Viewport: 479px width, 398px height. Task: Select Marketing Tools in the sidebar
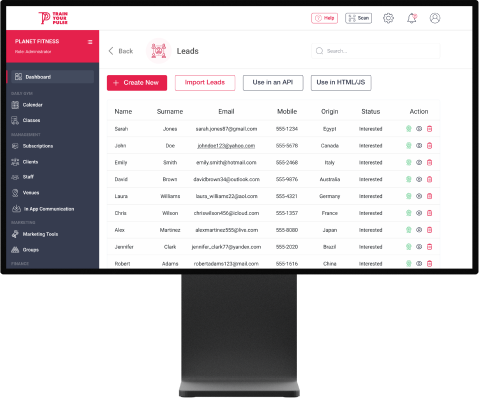coord(40,234)
